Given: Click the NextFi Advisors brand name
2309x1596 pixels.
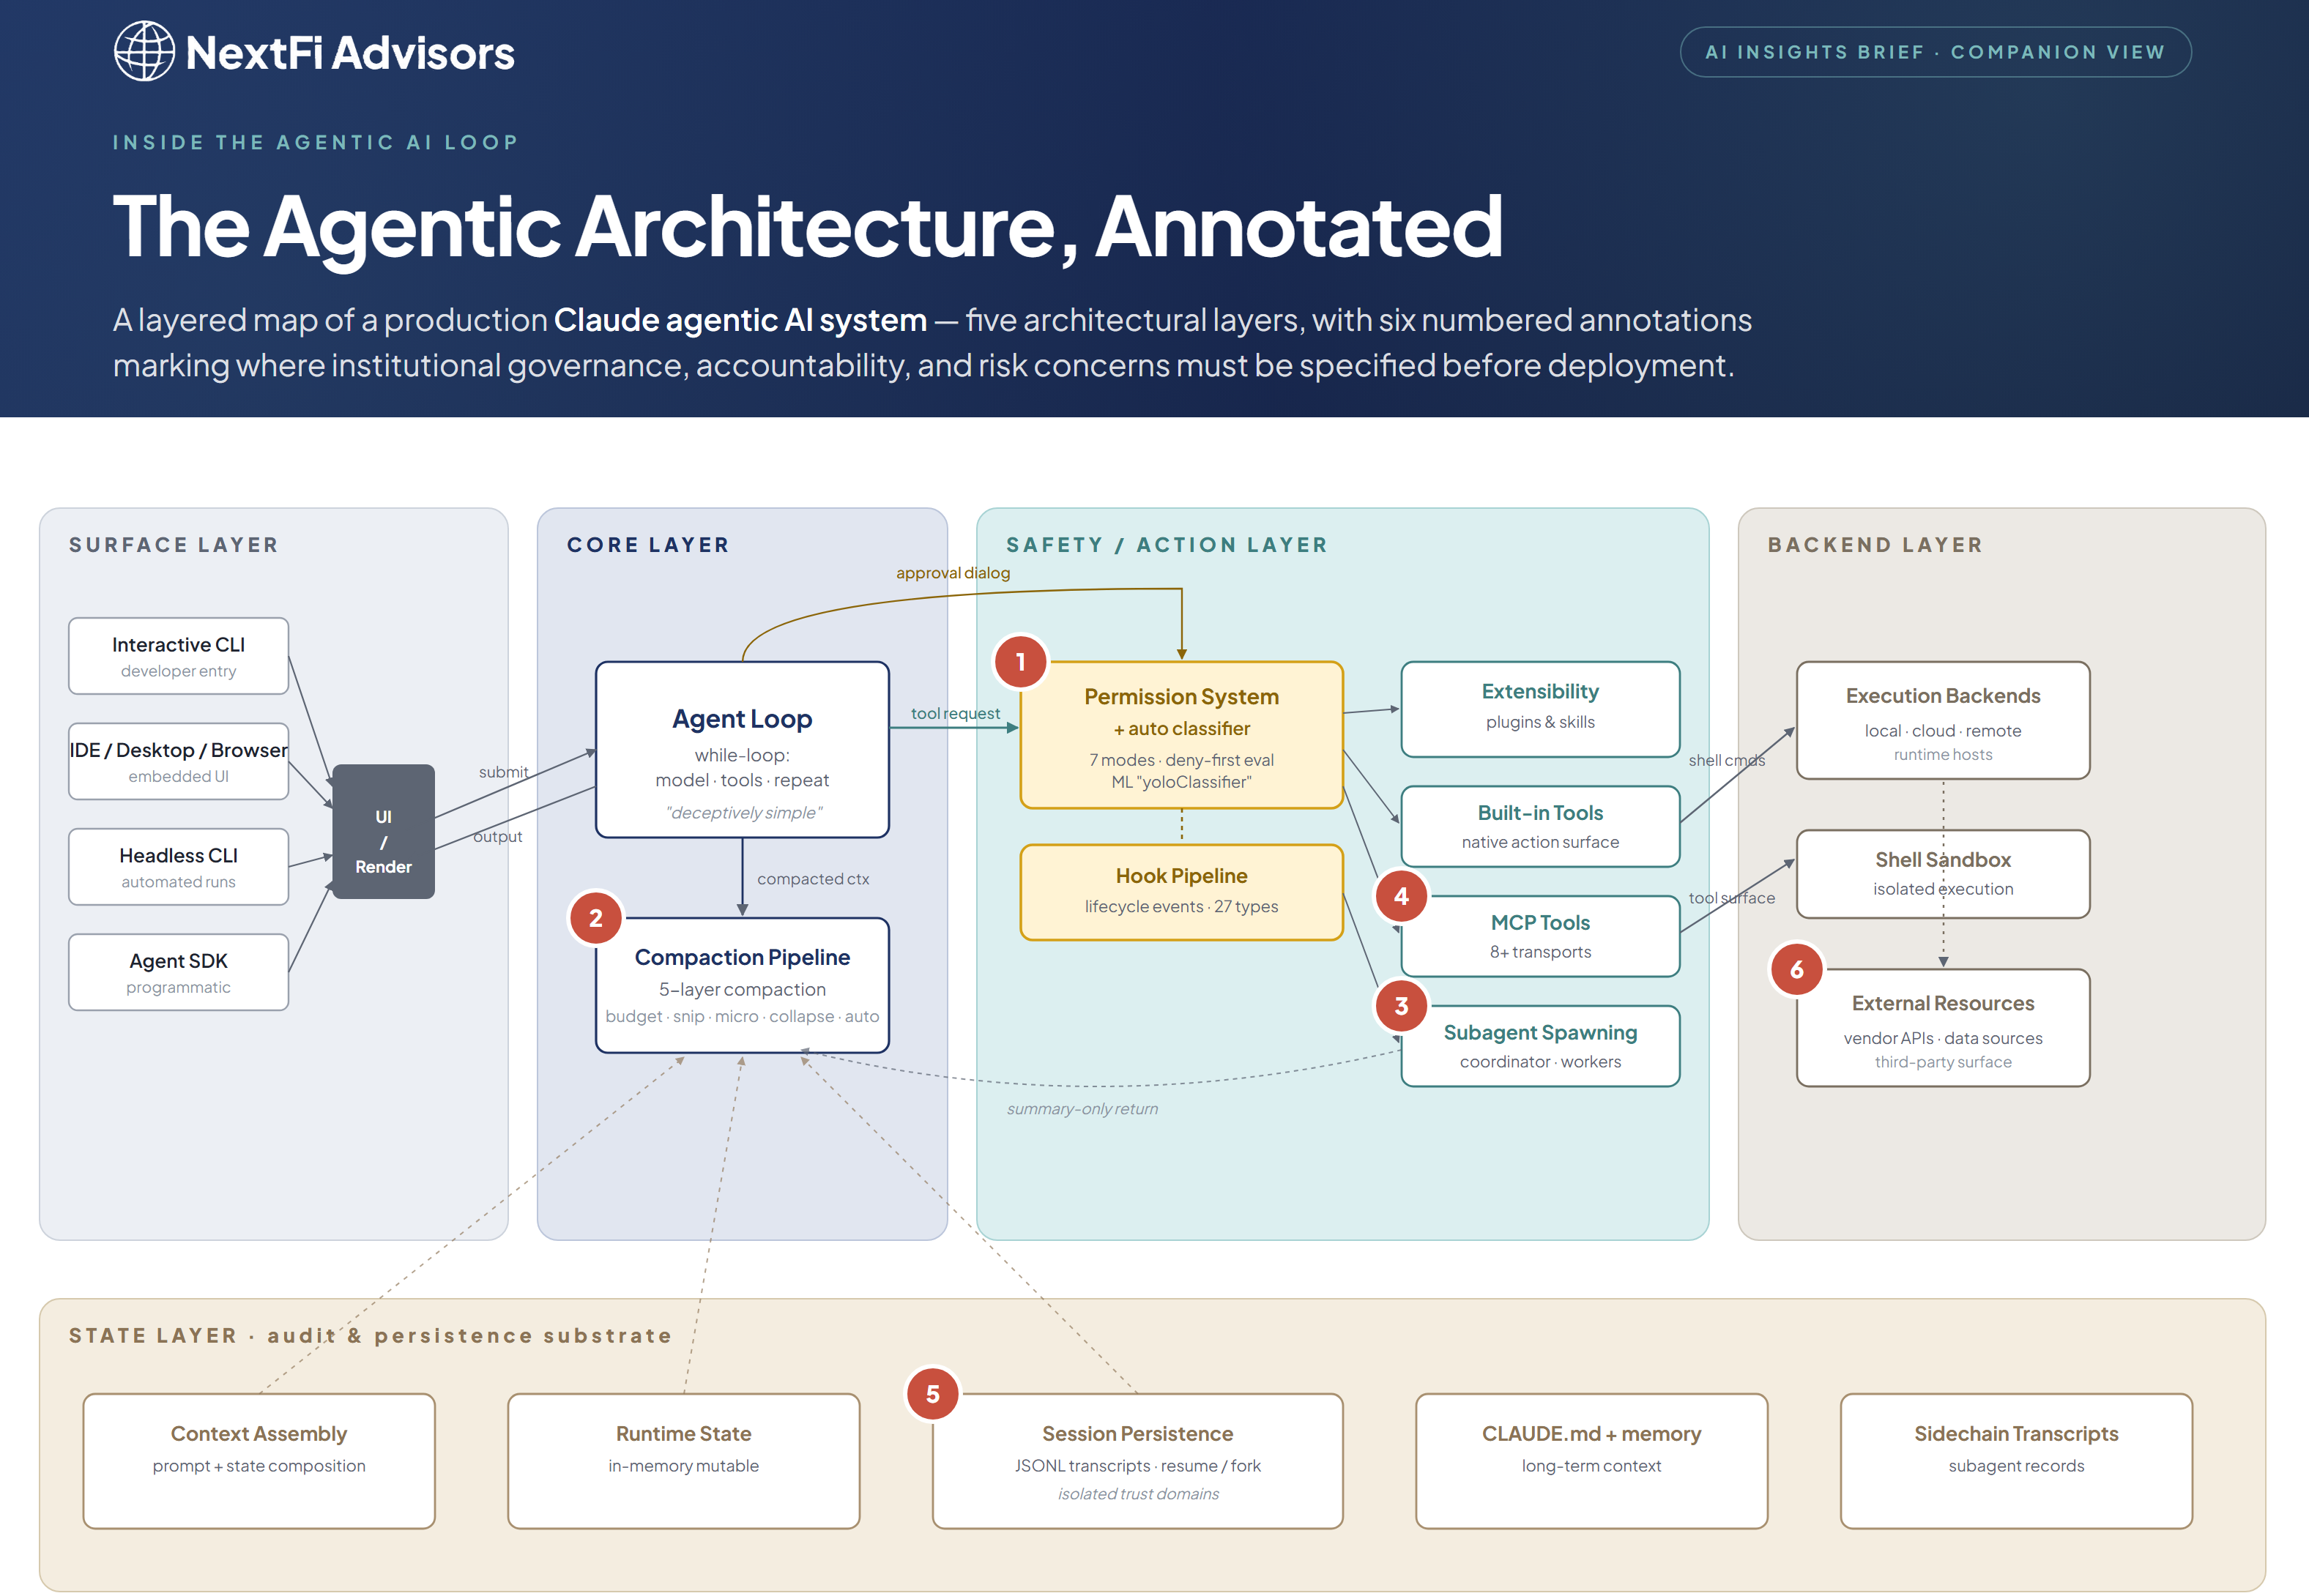Looking at the screenshot, I should pos(350,53).
